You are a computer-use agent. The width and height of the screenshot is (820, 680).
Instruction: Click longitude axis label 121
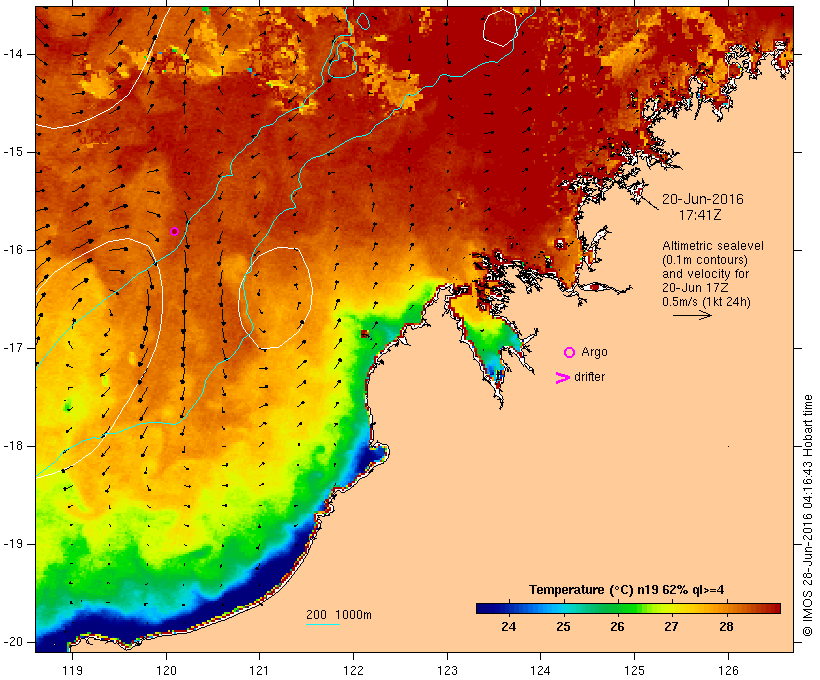(259, 671)
